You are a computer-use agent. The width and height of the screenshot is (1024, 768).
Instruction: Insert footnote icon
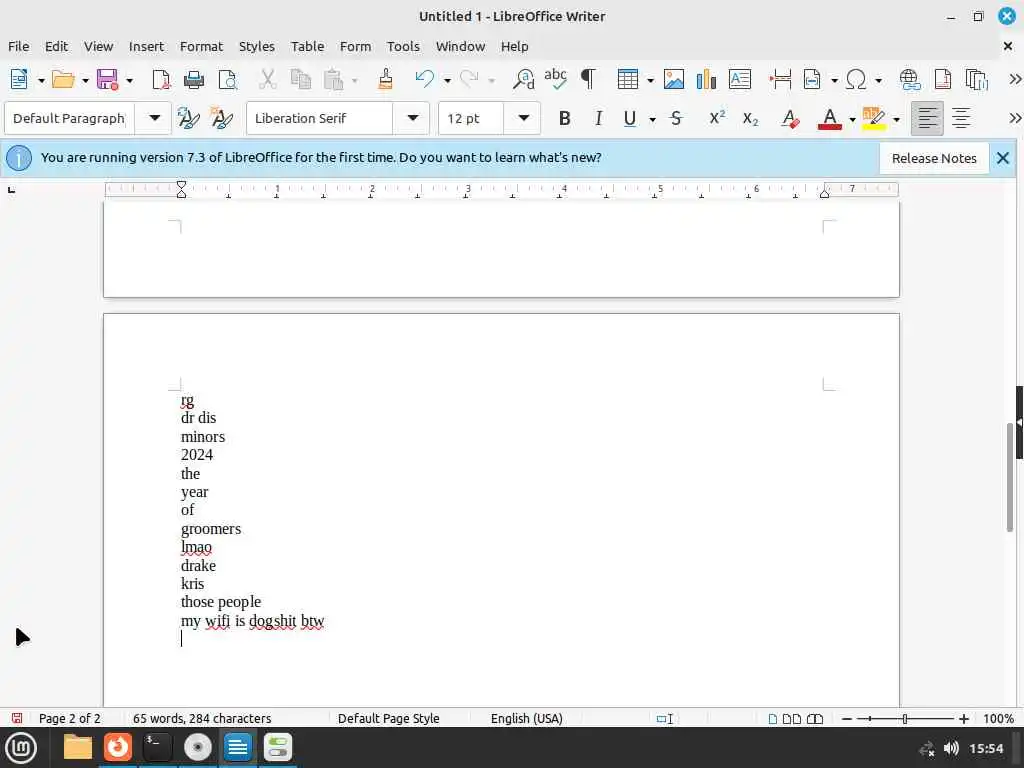(942, 80)
